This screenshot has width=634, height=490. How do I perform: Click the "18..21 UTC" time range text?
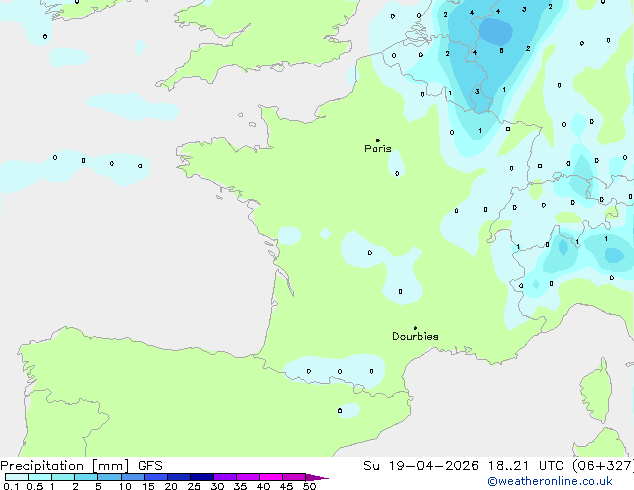coord(525,466)
